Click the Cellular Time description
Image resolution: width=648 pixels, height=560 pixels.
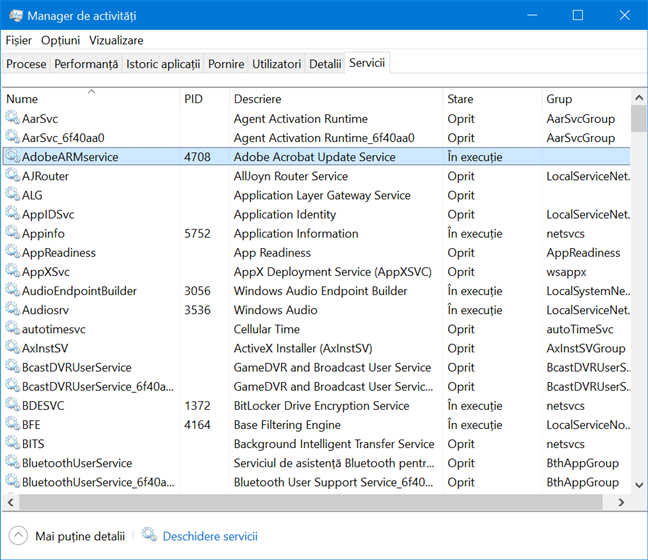click(x=267, y=329)
